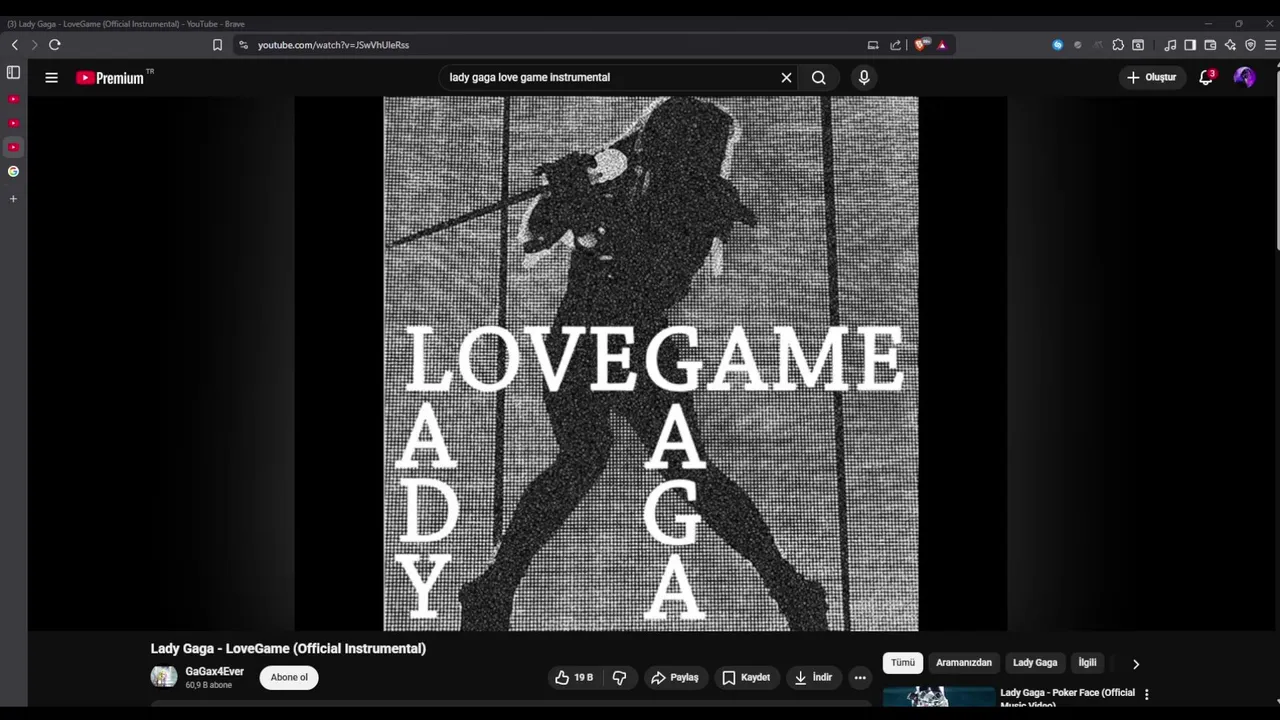Toggle the browser sidebar panel
Screen dimensions: 1280x720
tap(1190, 45)
